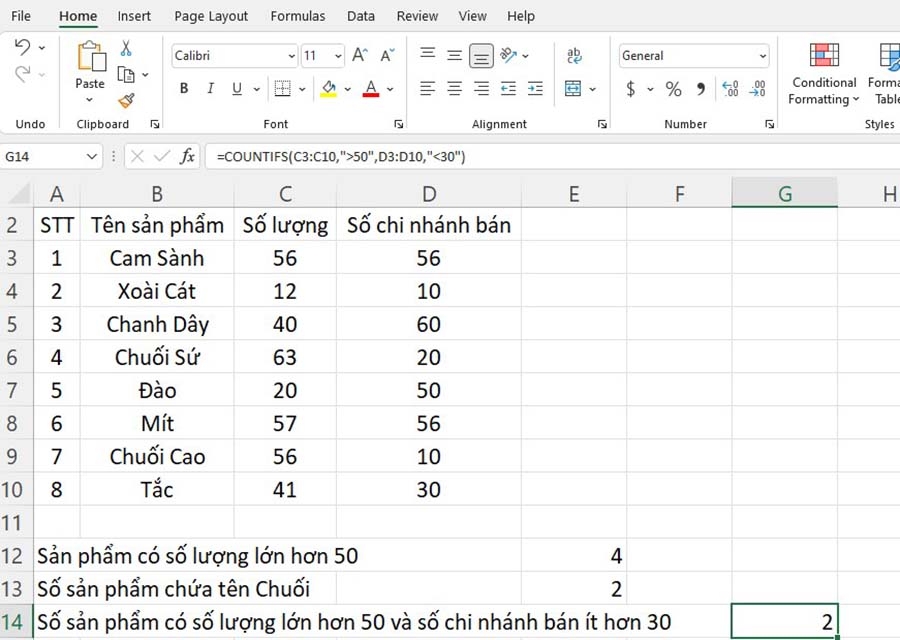Click the formula bar COUNTIFS text
This screenshot has width=900, height=640.
point(341,156)
